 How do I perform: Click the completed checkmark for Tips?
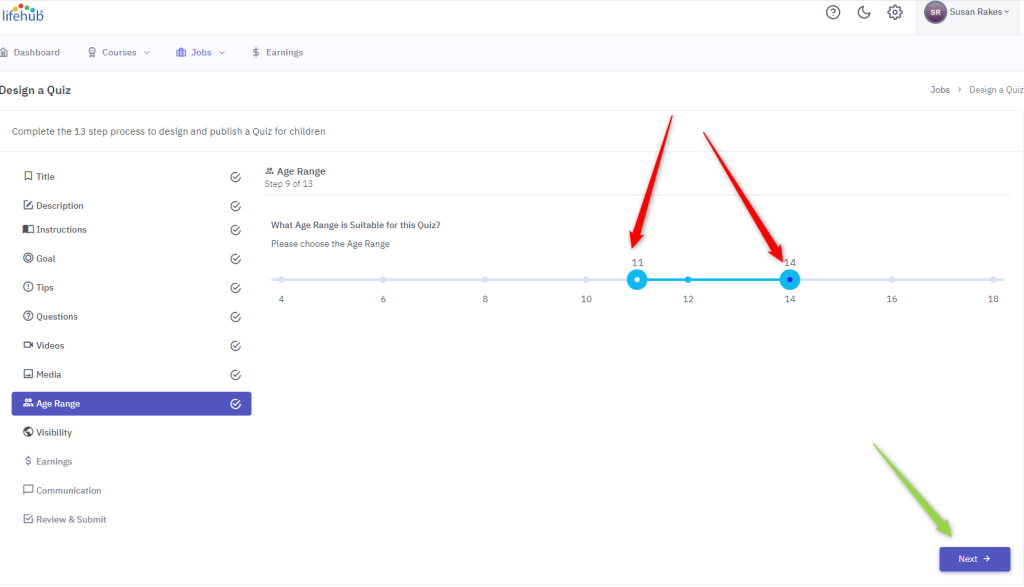click(236, 288)
